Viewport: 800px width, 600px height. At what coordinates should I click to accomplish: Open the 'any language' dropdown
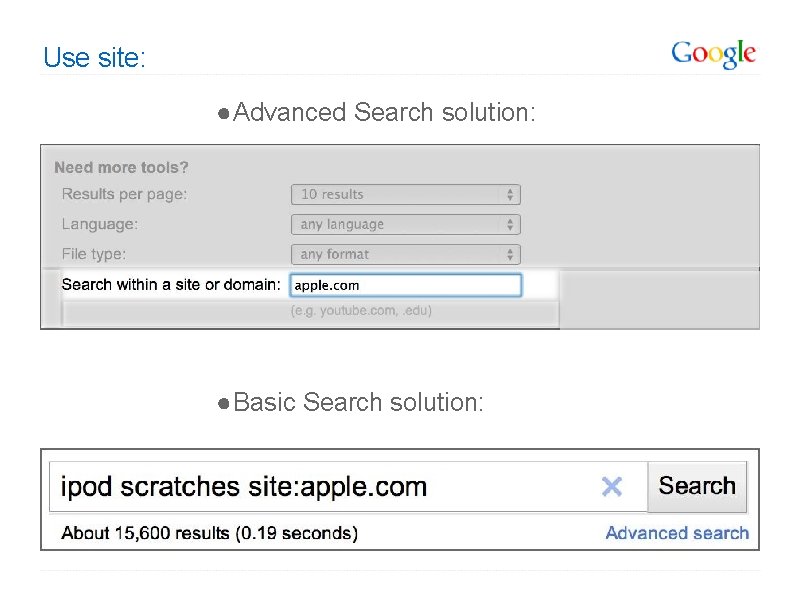coord(405,225)
